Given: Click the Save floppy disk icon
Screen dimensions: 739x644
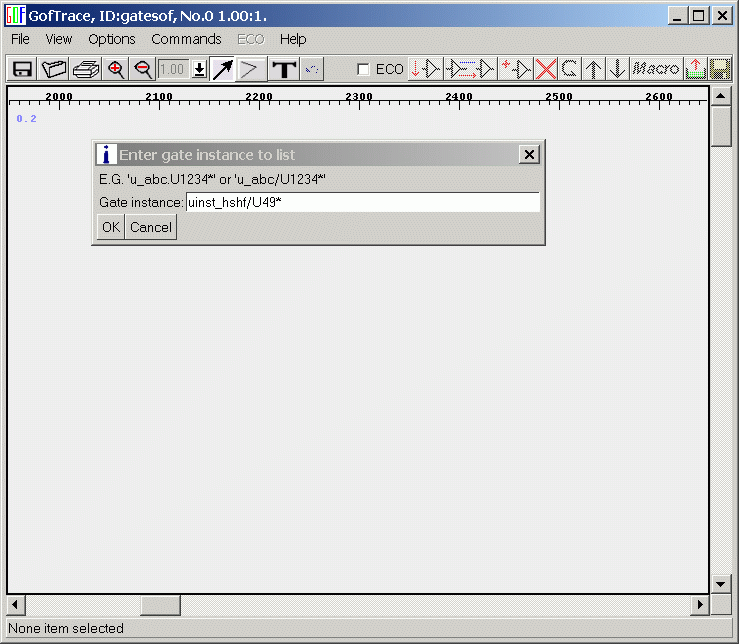Looking at the screenshot, I should pos(22,69).
